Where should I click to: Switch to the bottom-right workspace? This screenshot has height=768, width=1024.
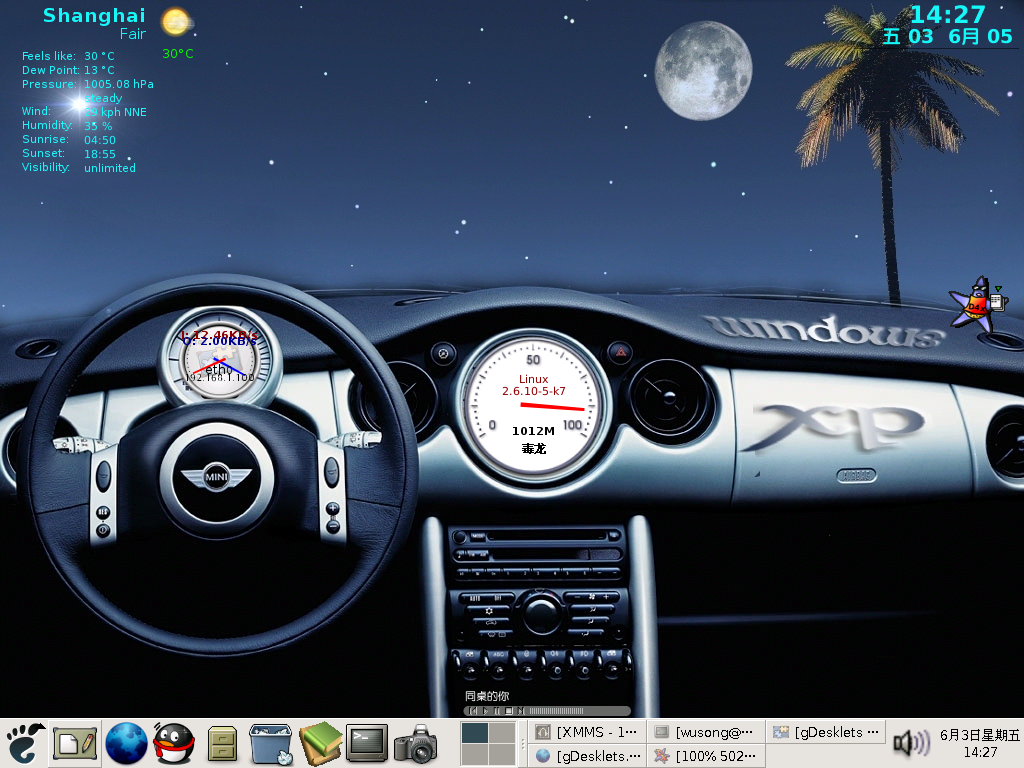502,755
